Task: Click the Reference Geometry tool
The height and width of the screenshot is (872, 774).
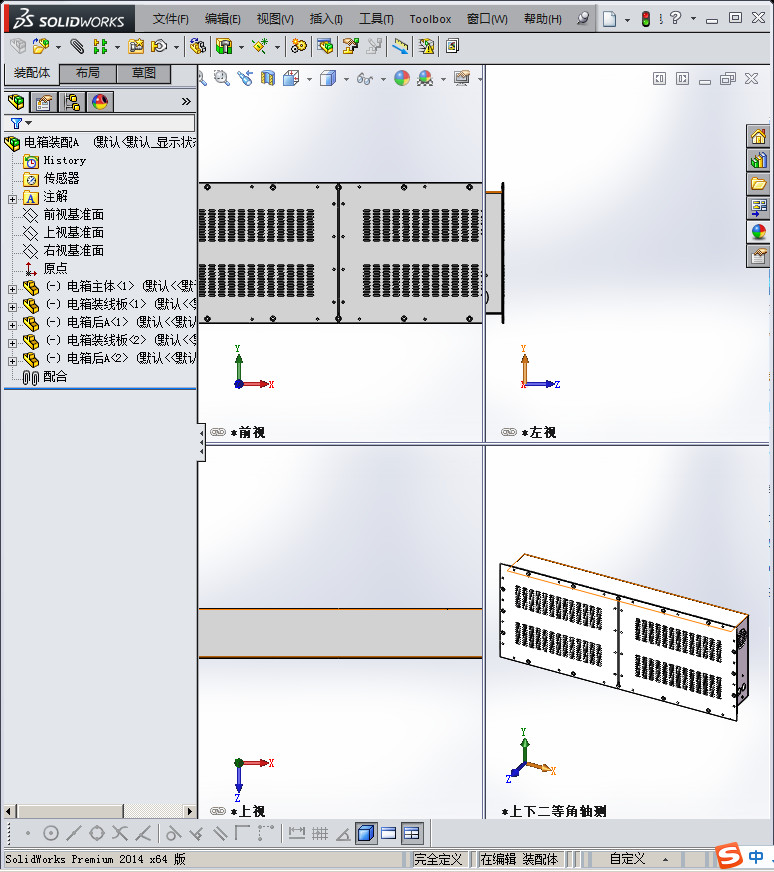Action: tap(260, 46)
